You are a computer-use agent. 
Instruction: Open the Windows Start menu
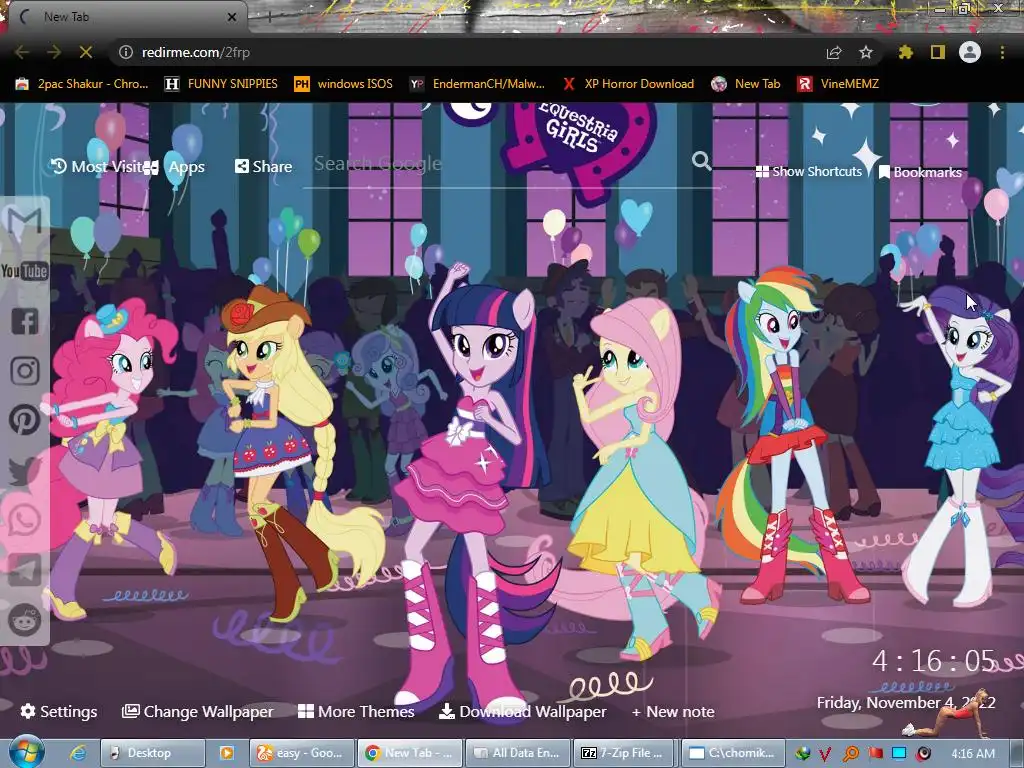(26, 753)
